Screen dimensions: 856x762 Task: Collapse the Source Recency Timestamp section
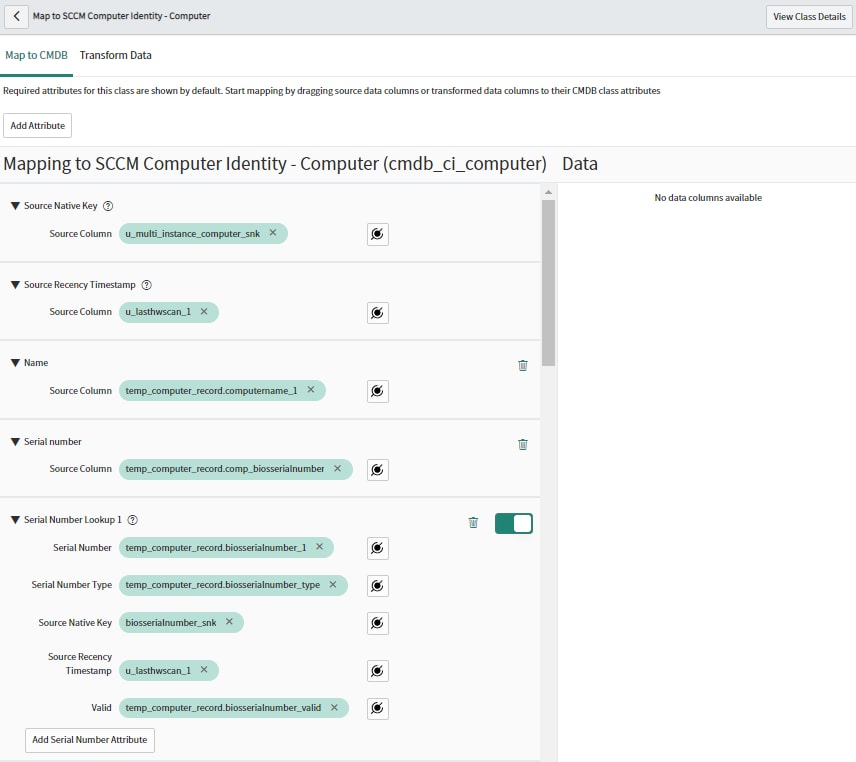(x=15, y=285)
